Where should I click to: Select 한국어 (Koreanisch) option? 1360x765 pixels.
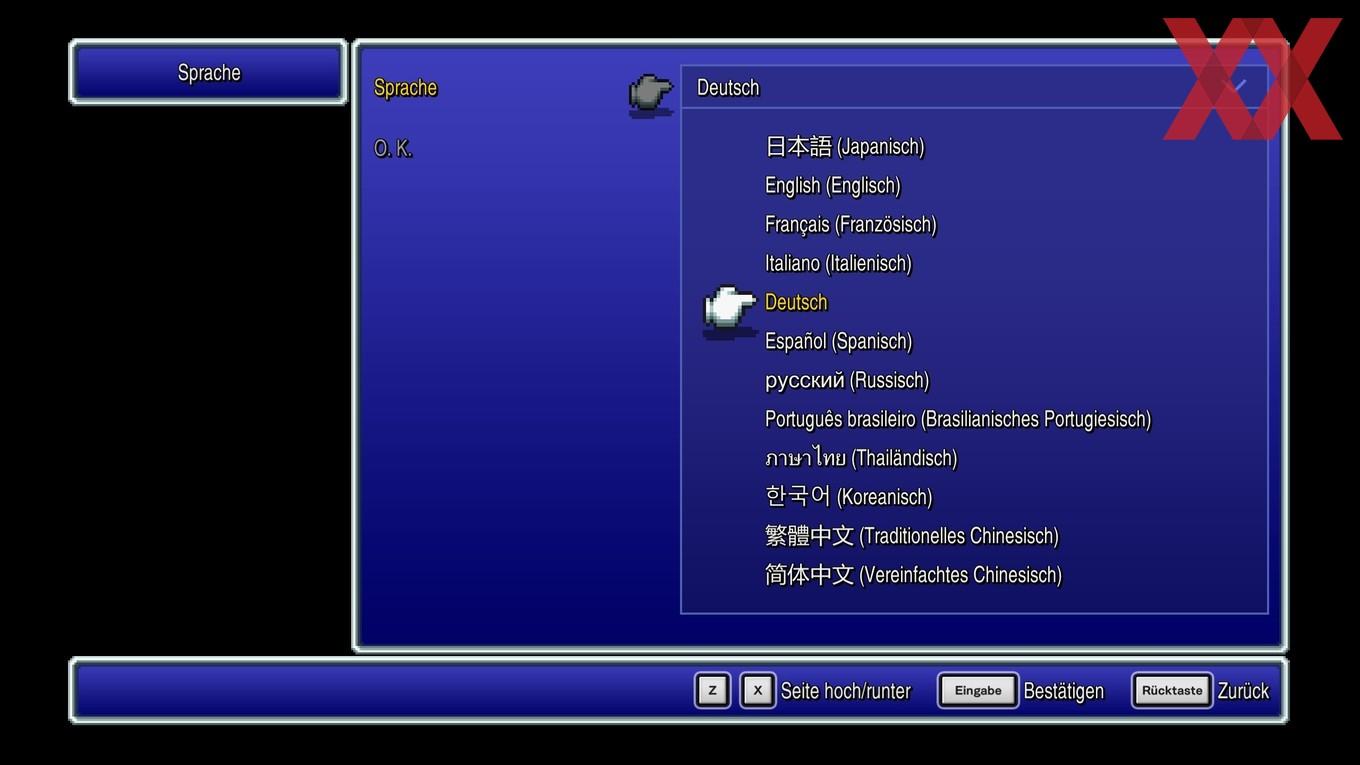click(x=849, y=498)
